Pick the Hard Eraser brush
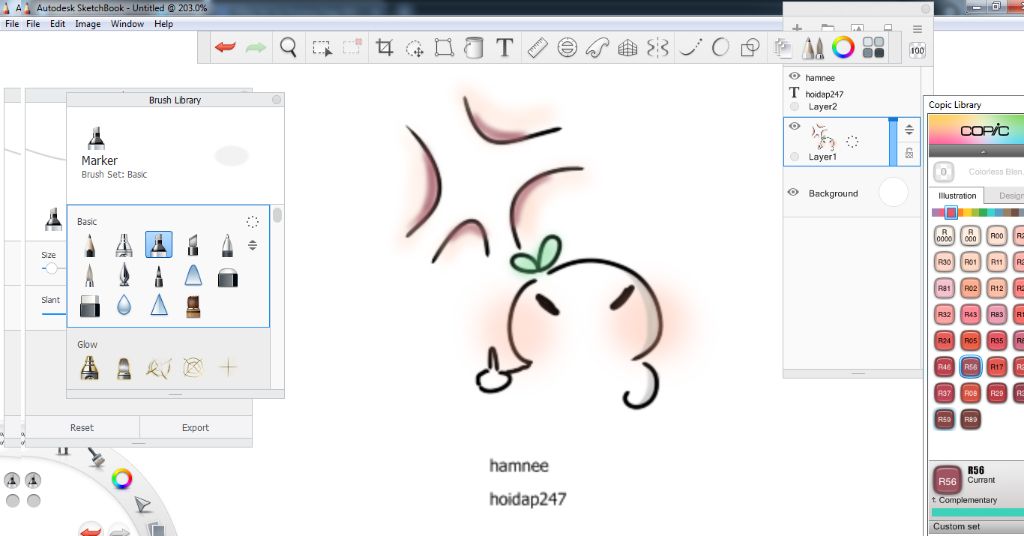Screen dimensions: 1024x536 [x=89, y=306]
